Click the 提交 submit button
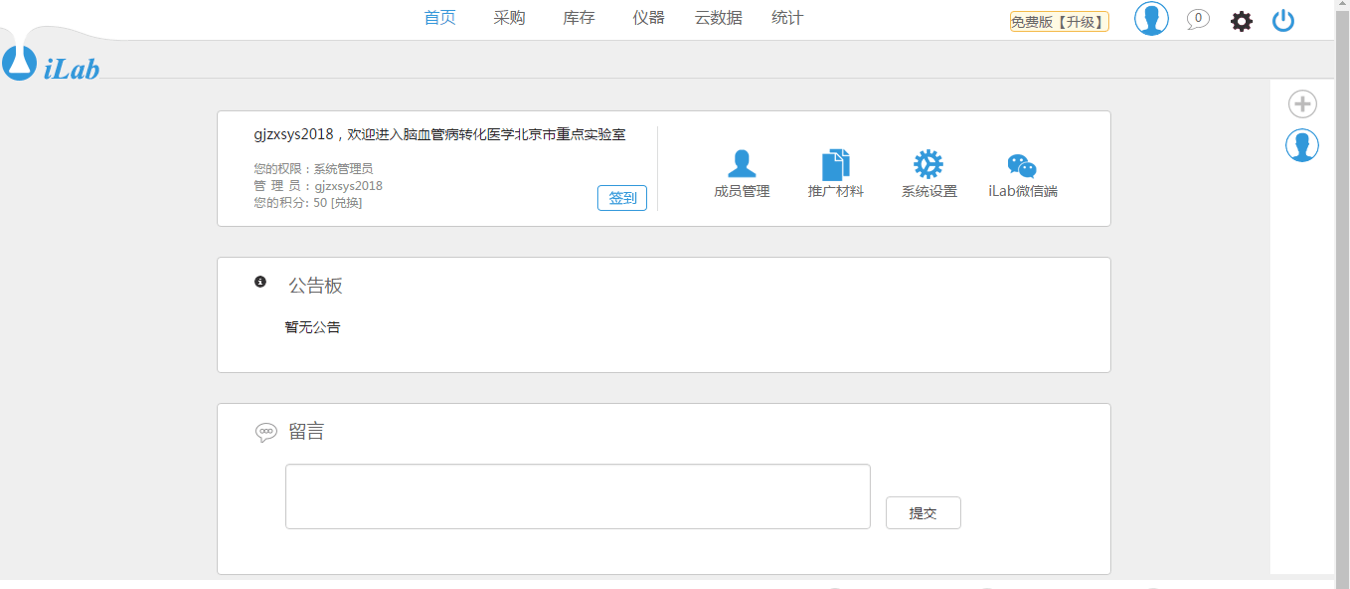Screen dimensions: 1350x589 tap(923, 513)
